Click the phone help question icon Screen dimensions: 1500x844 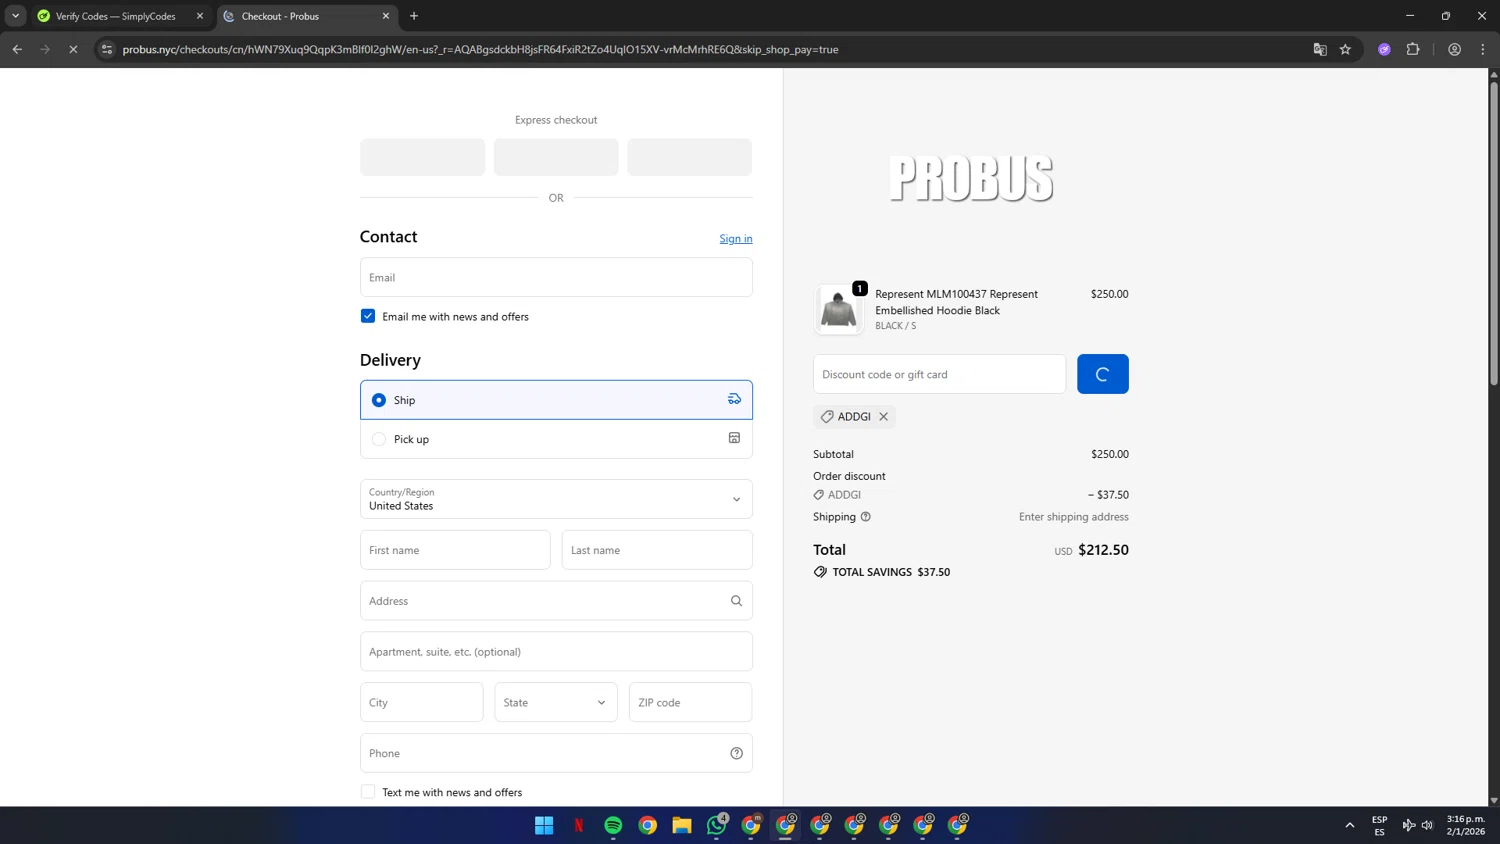pyautogui.click(x=736, y=753)
